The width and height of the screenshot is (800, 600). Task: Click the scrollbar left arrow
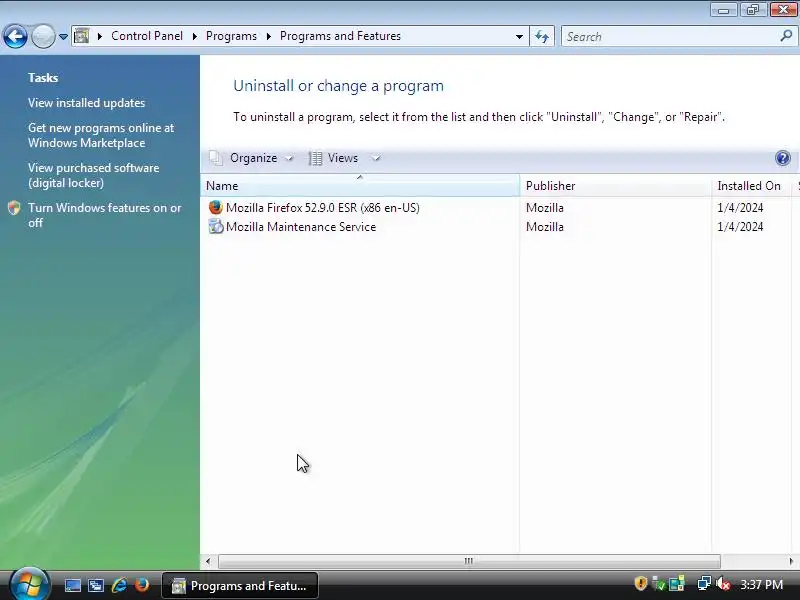pyautogui.click(x=208, y=561)
